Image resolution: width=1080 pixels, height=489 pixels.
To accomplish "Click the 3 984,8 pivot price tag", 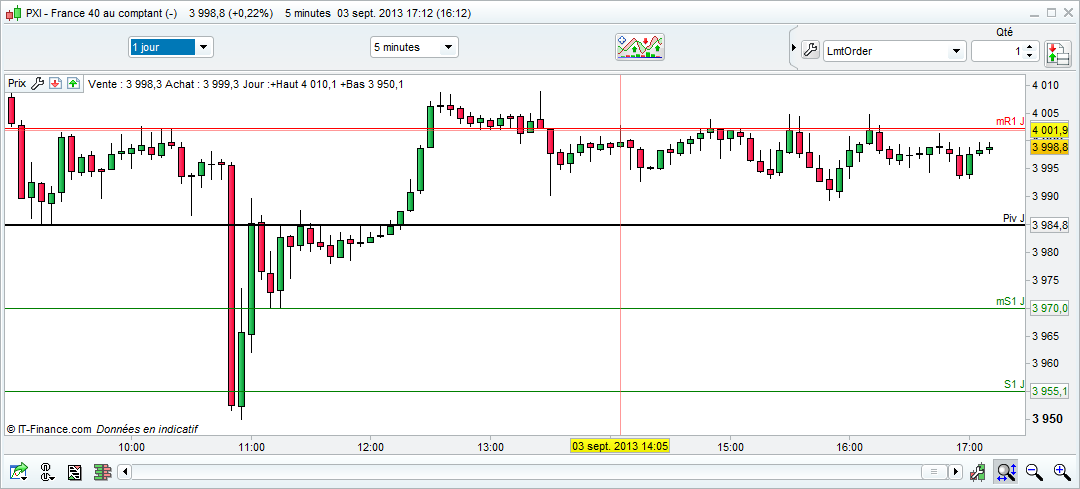I will 1049,225.
